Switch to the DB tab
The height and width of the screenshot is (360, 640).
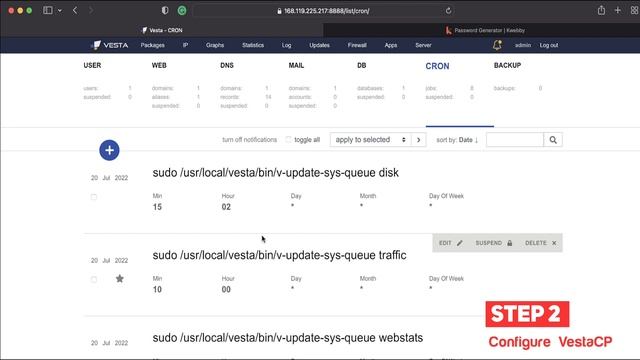coord(362,65)
